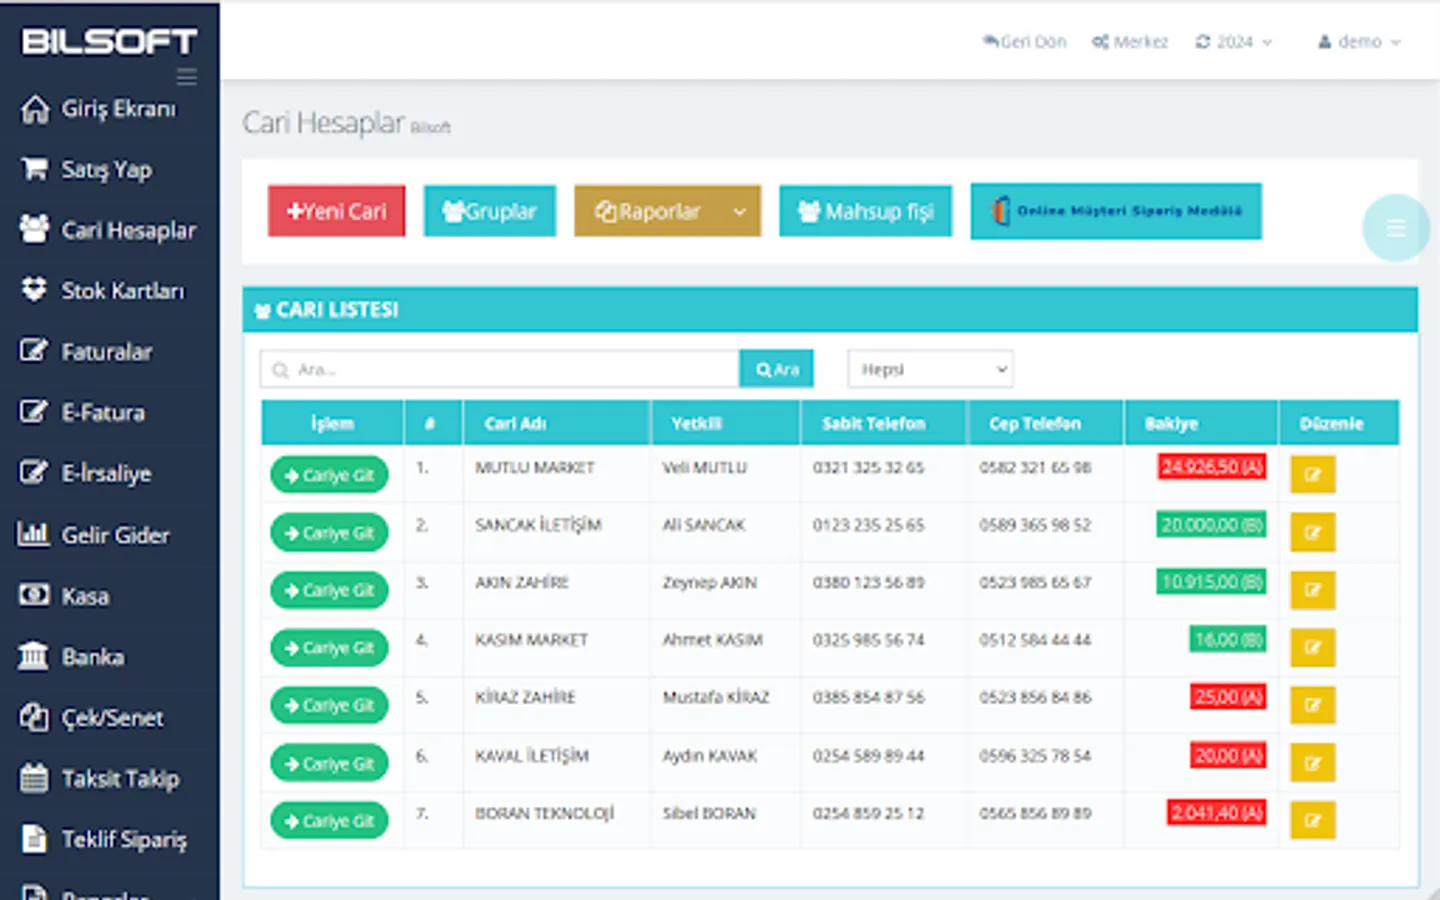Edit MUTLU MARKET with the pencil icon
Screen dimensions: 1440x900
click(x=1312, y=474)
